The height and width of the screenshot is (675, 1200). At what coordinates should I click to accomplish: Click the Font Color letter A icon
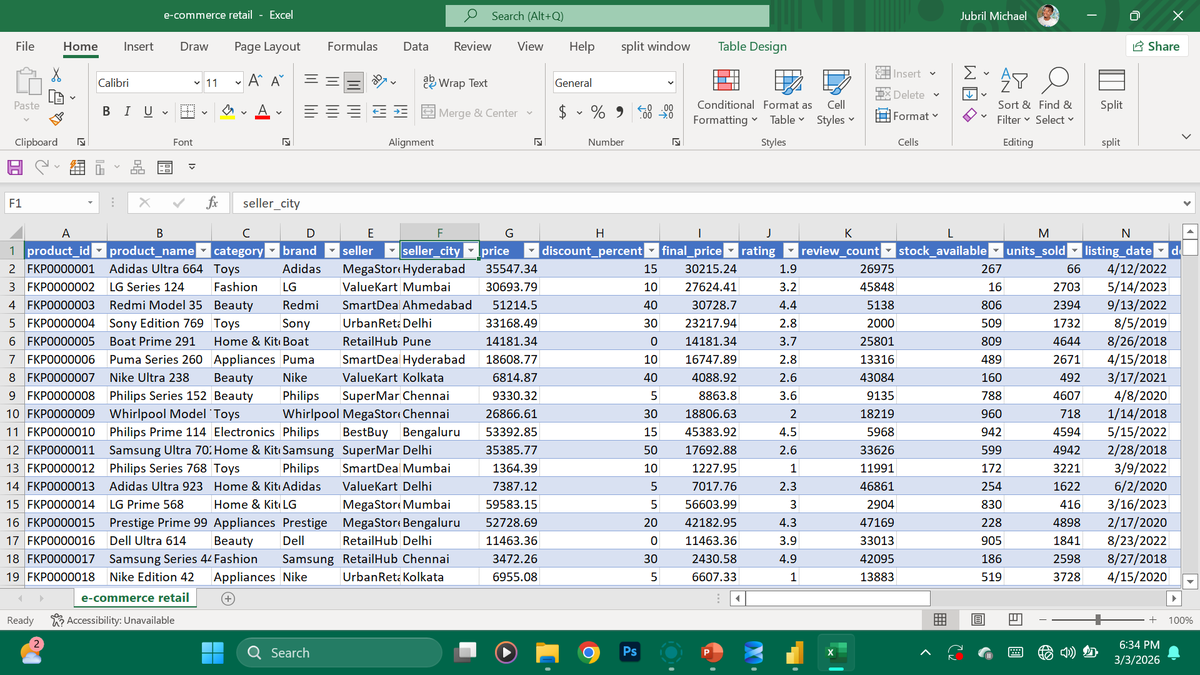tap(261, 112)
